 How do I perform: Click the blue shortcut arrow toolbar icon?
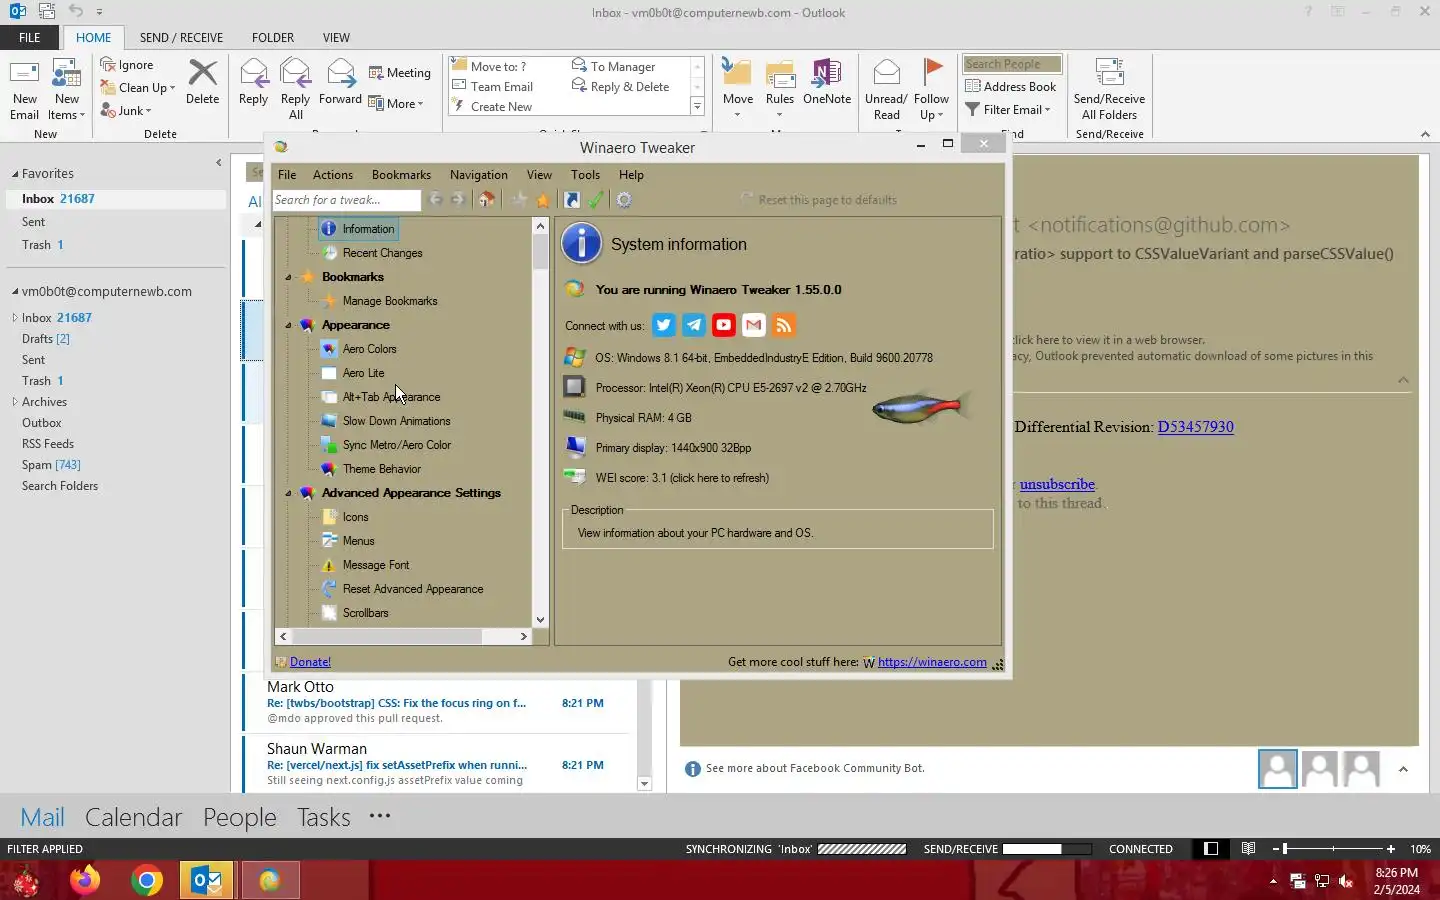pyautogui.click(x=572, y=200)
